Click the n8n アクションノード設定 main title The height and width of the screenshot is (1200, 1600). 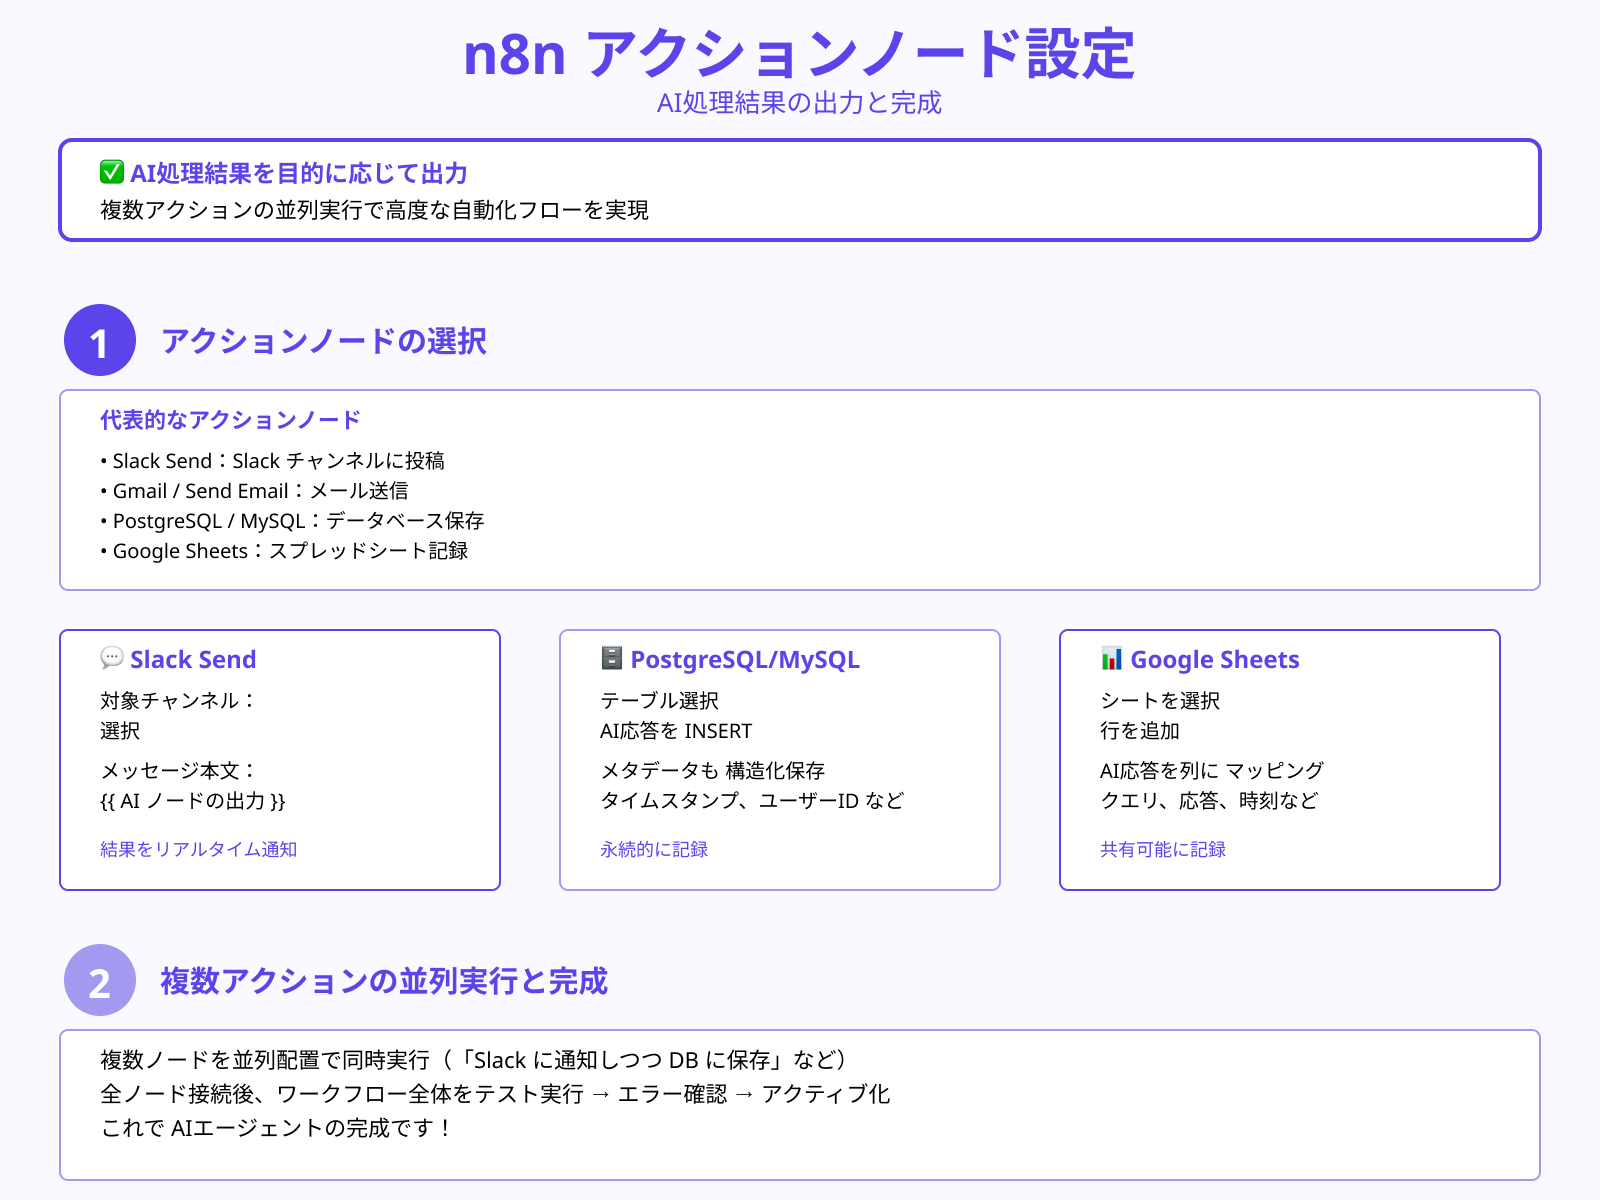(800, 57)
